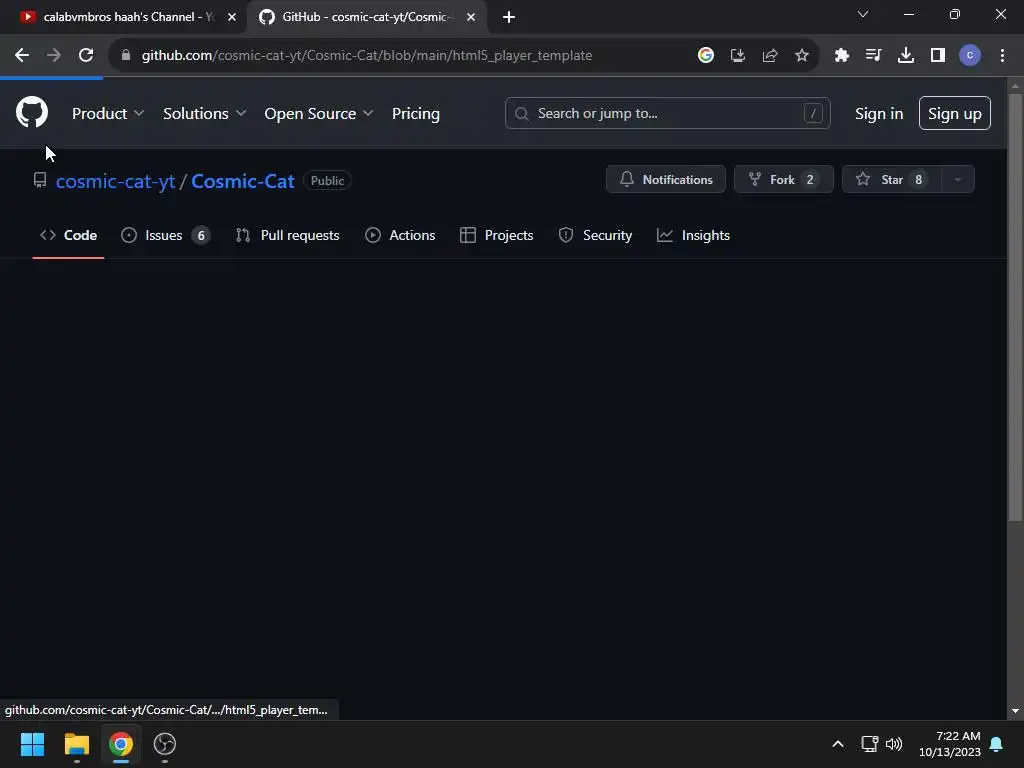This screenshot has width=1024, height=768.
Task: Switch to calabvmbros haah's Channel tab
Action: 123,17
